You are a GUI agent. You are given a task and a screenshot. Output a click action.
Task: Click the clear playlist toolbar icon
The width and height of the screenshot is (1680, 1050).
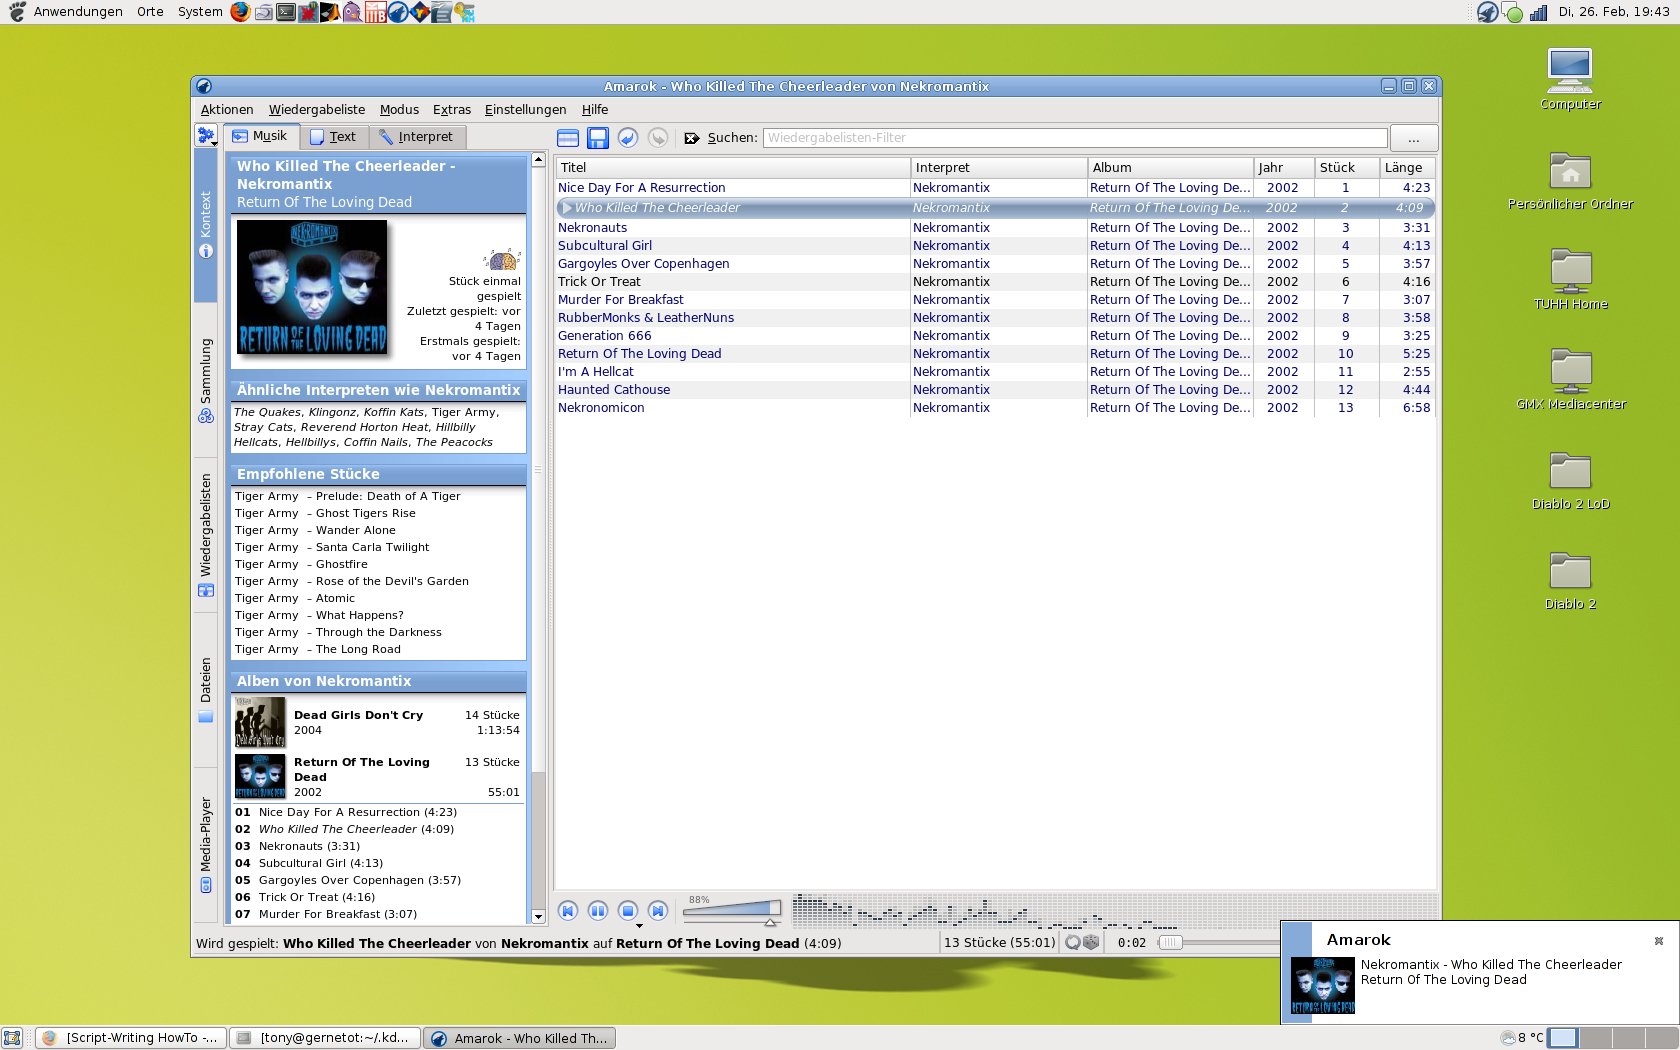568,138
